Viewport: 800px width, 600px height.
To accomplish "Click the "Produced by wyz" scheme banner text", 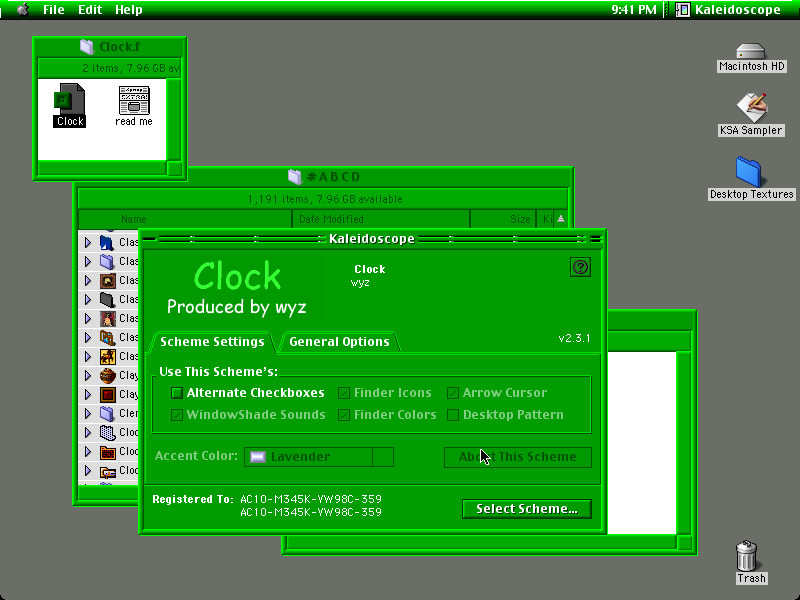I will 237,307.
